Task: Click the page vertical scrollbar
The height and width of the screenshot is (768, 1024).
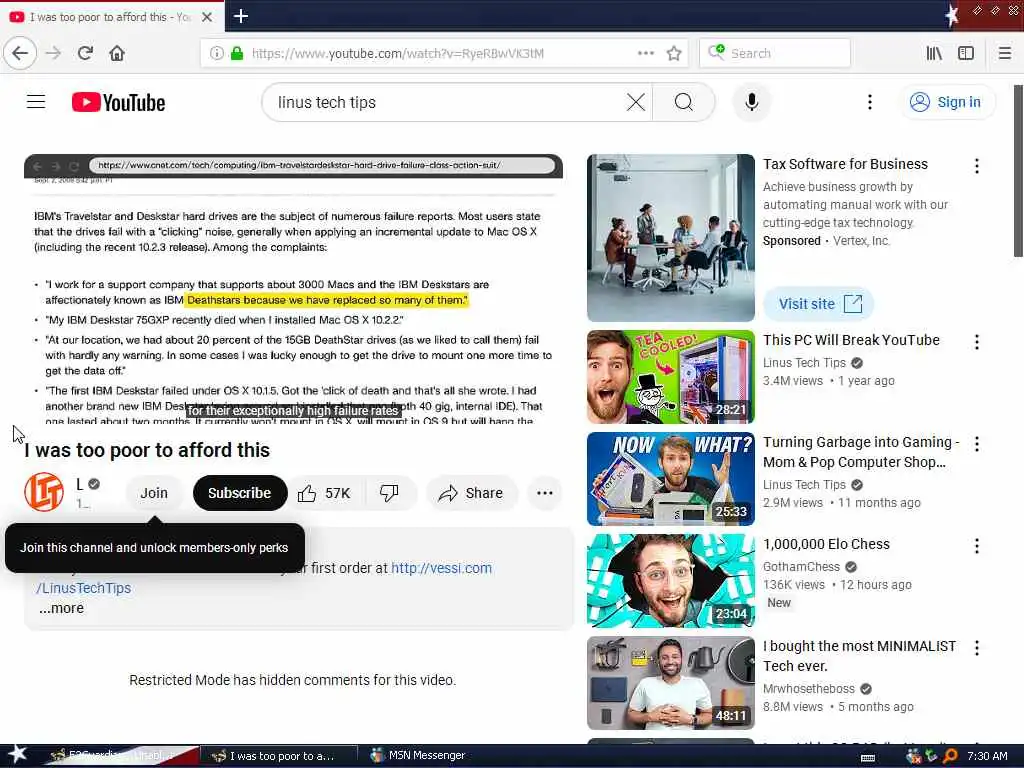Action: pos(1018,170)
